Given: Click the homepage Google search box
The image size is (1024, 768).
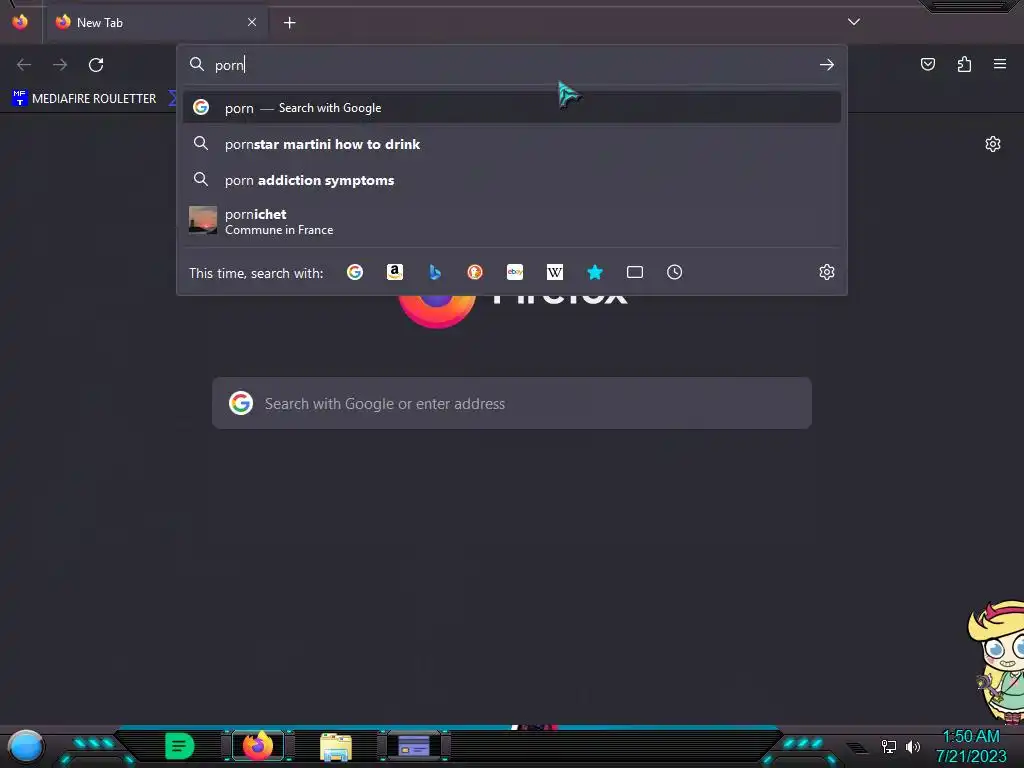Looking at the screenshot, I should click(512, 404).
